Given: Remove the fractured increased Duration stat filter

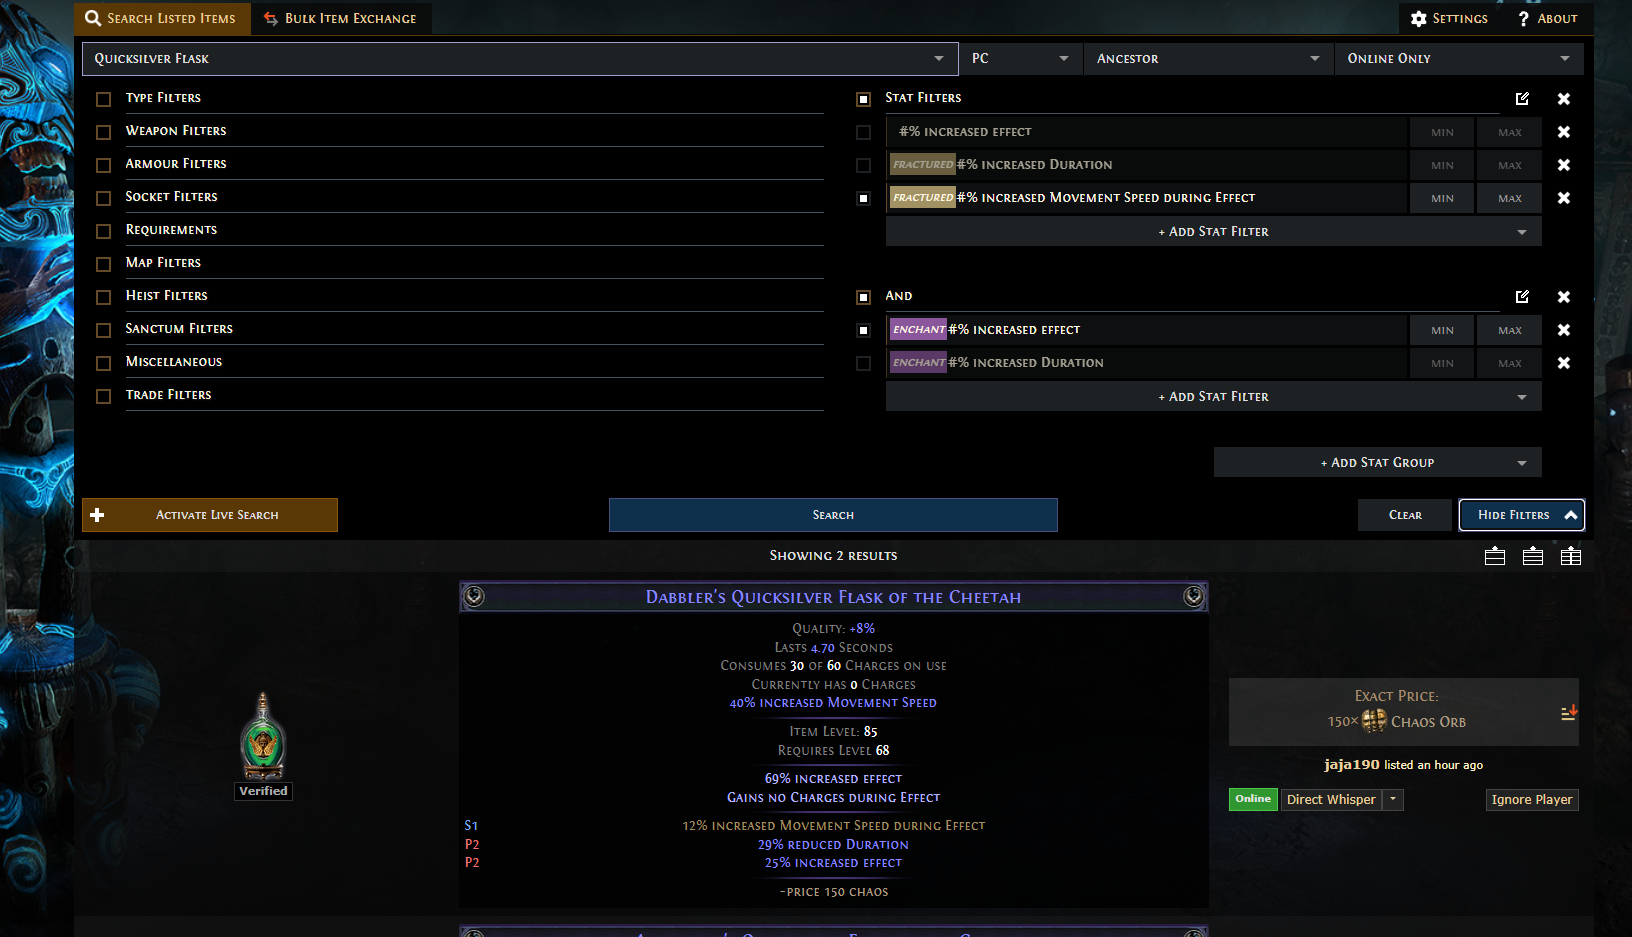Looking at the screenshot, I should [1563, 165].
